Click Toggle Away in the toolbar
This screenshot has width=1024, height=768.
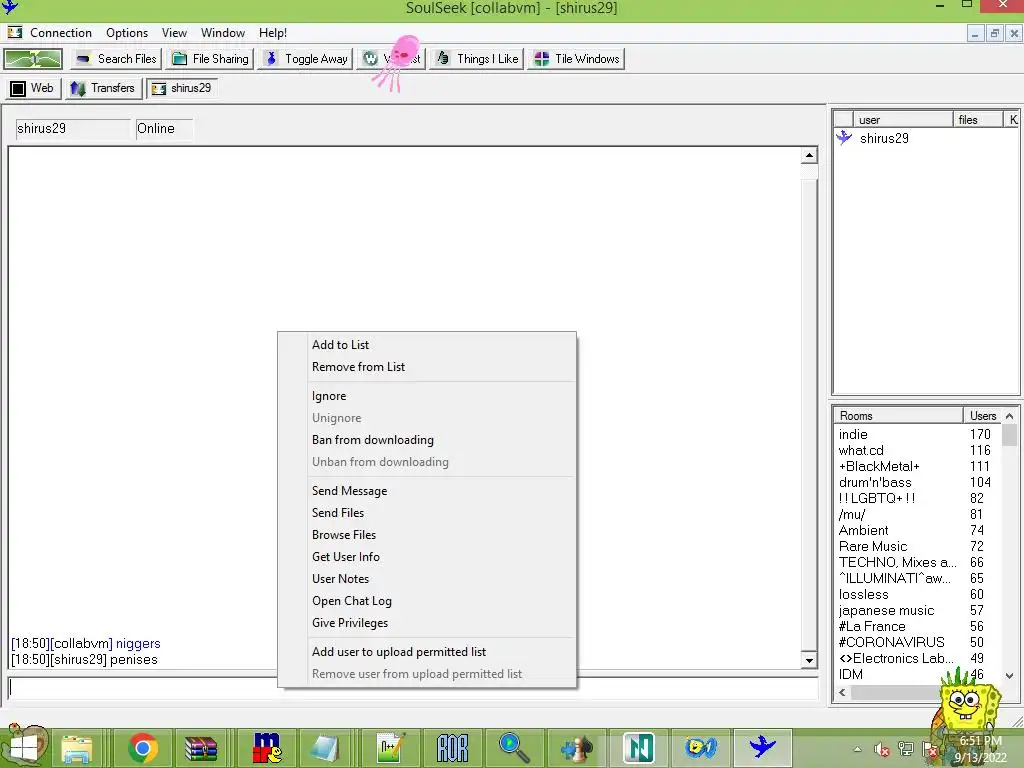tap(306, 59)
